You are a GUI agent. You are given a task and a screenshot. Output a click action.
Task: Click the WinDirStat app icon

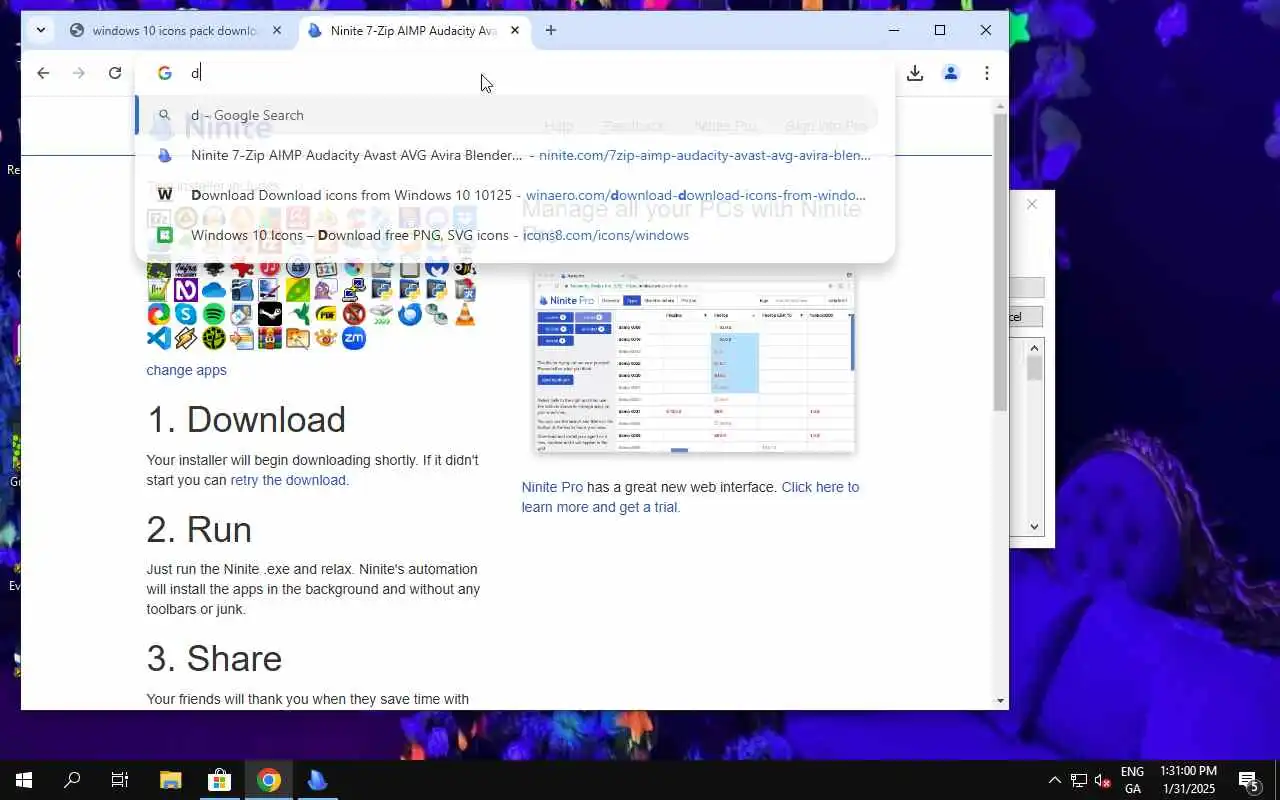[214, 338]
